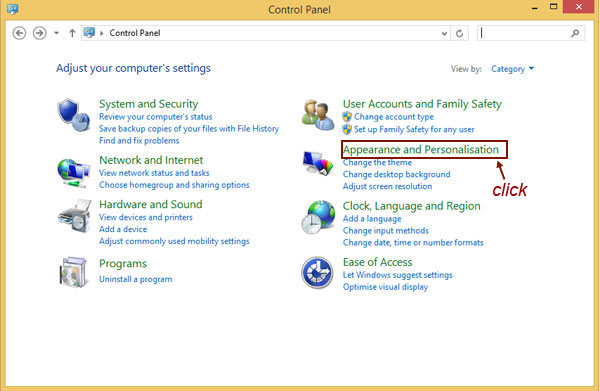Click the Control Panel address bar breadcrumb

point(135,33)
